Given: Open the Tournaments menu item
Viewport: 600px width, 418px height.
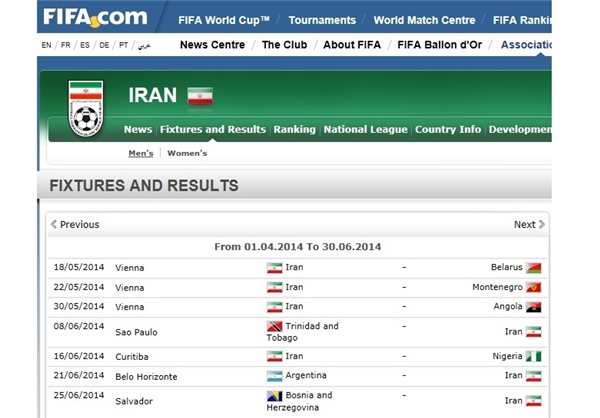Looking at the screenshot, I should click(322, 20).
